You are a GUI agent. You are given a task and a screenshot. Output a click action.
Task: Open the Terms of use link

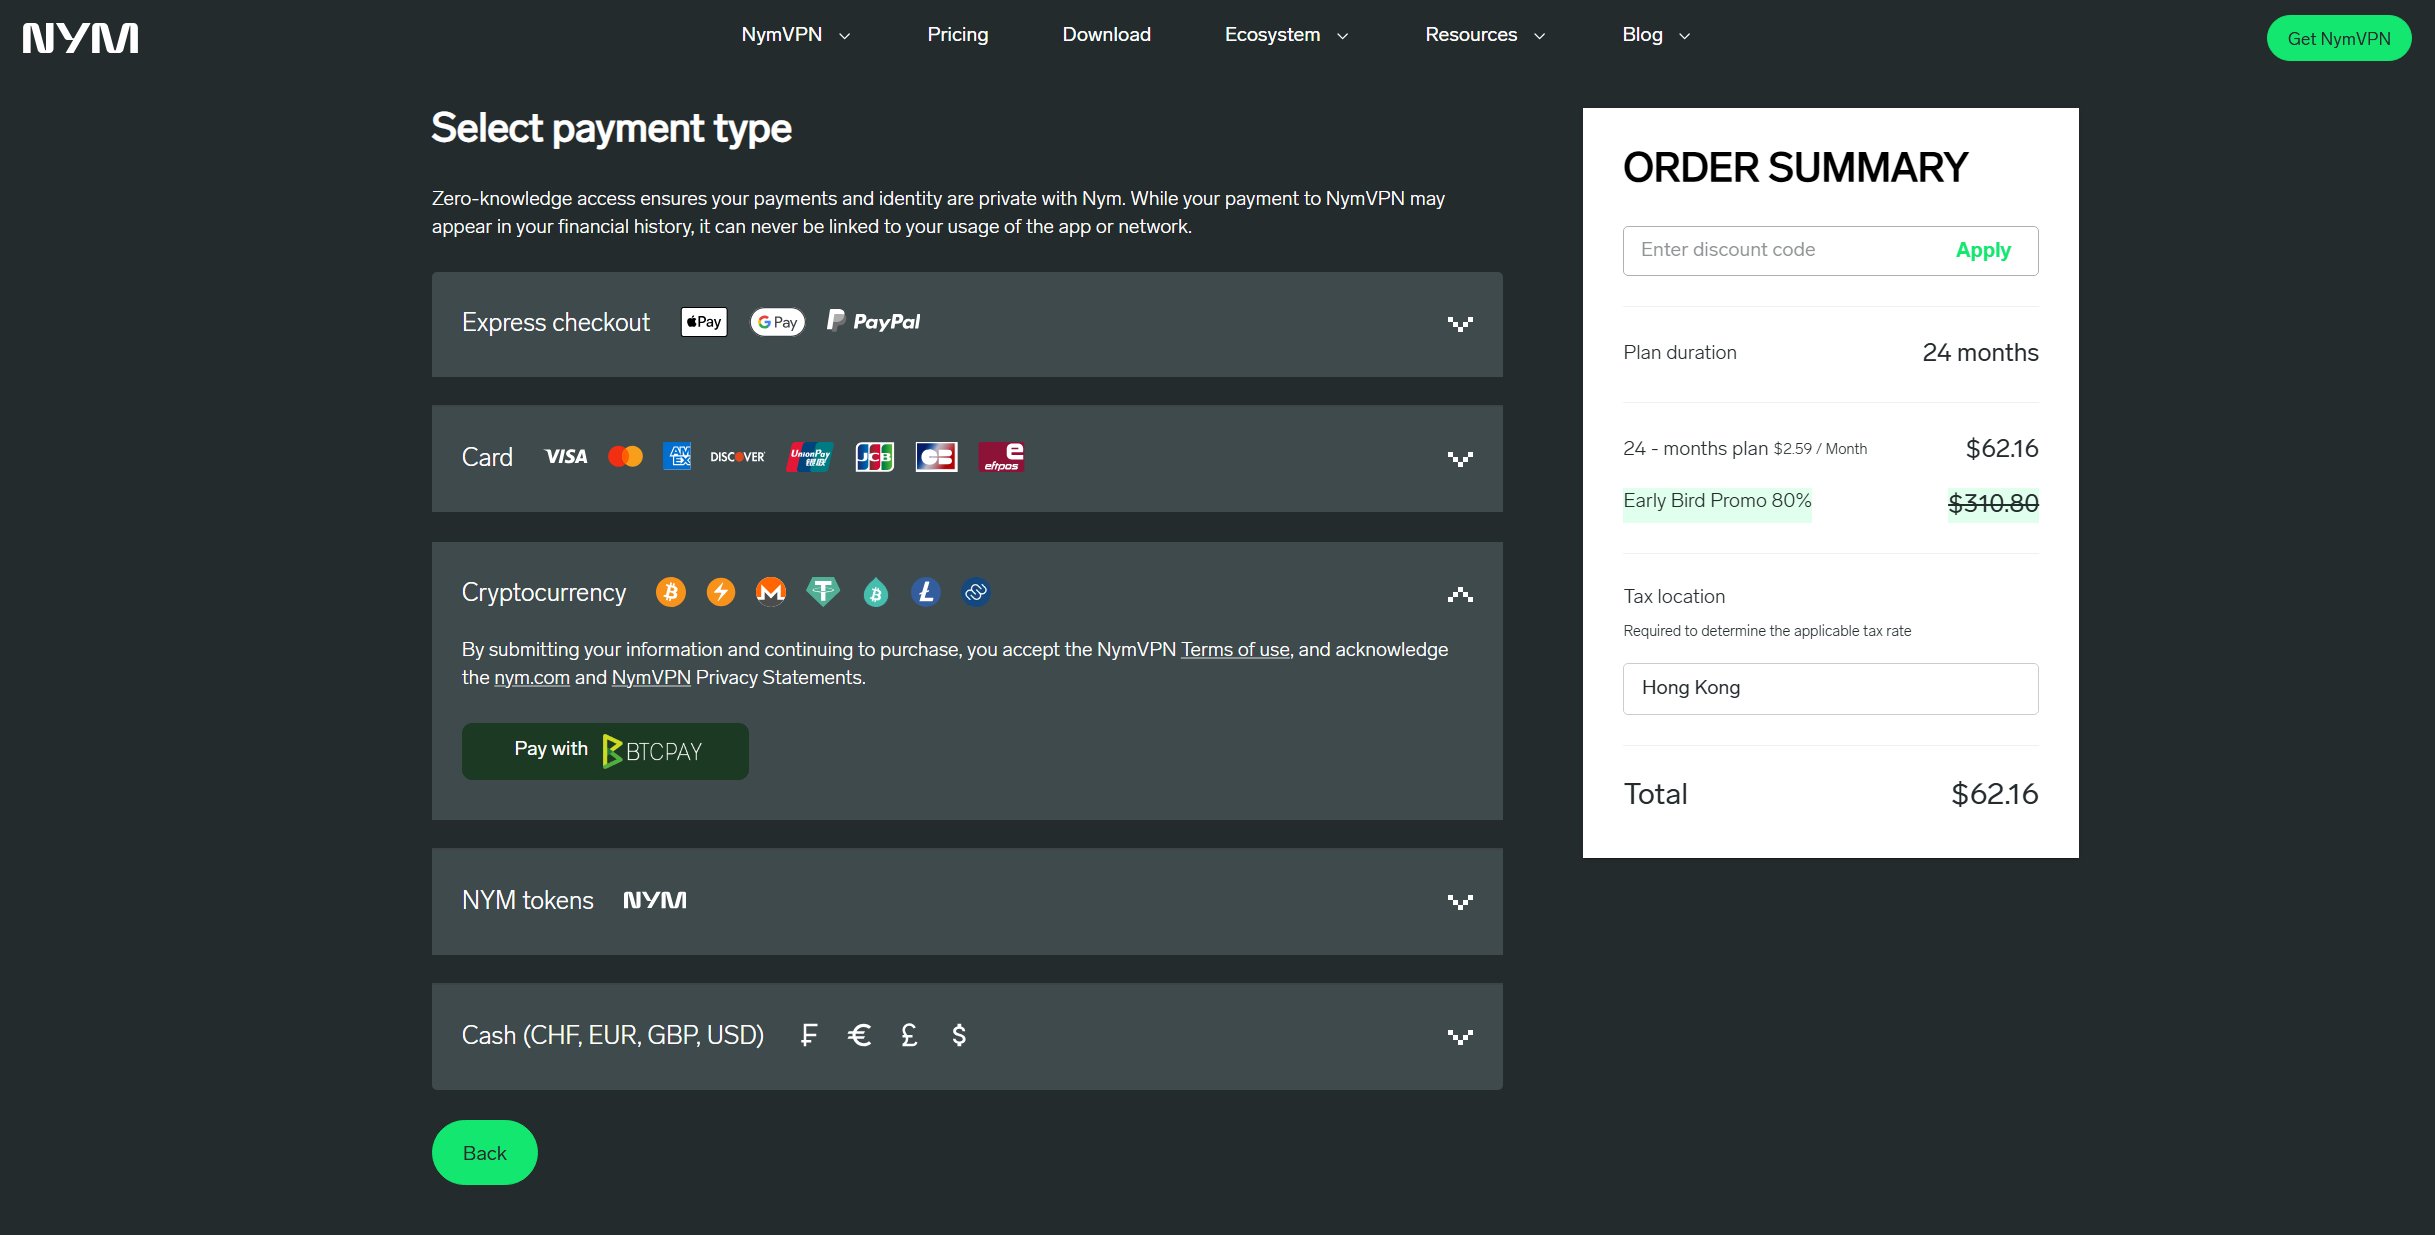(x=1235, y=650)
